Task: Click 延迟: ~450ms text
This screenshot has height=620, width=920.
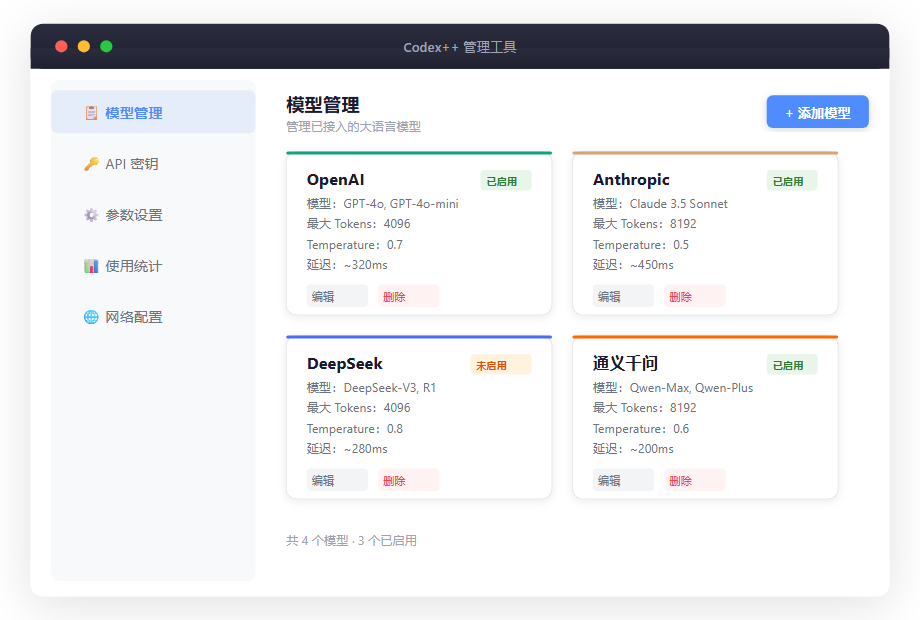Action: (x=633, y=265)
